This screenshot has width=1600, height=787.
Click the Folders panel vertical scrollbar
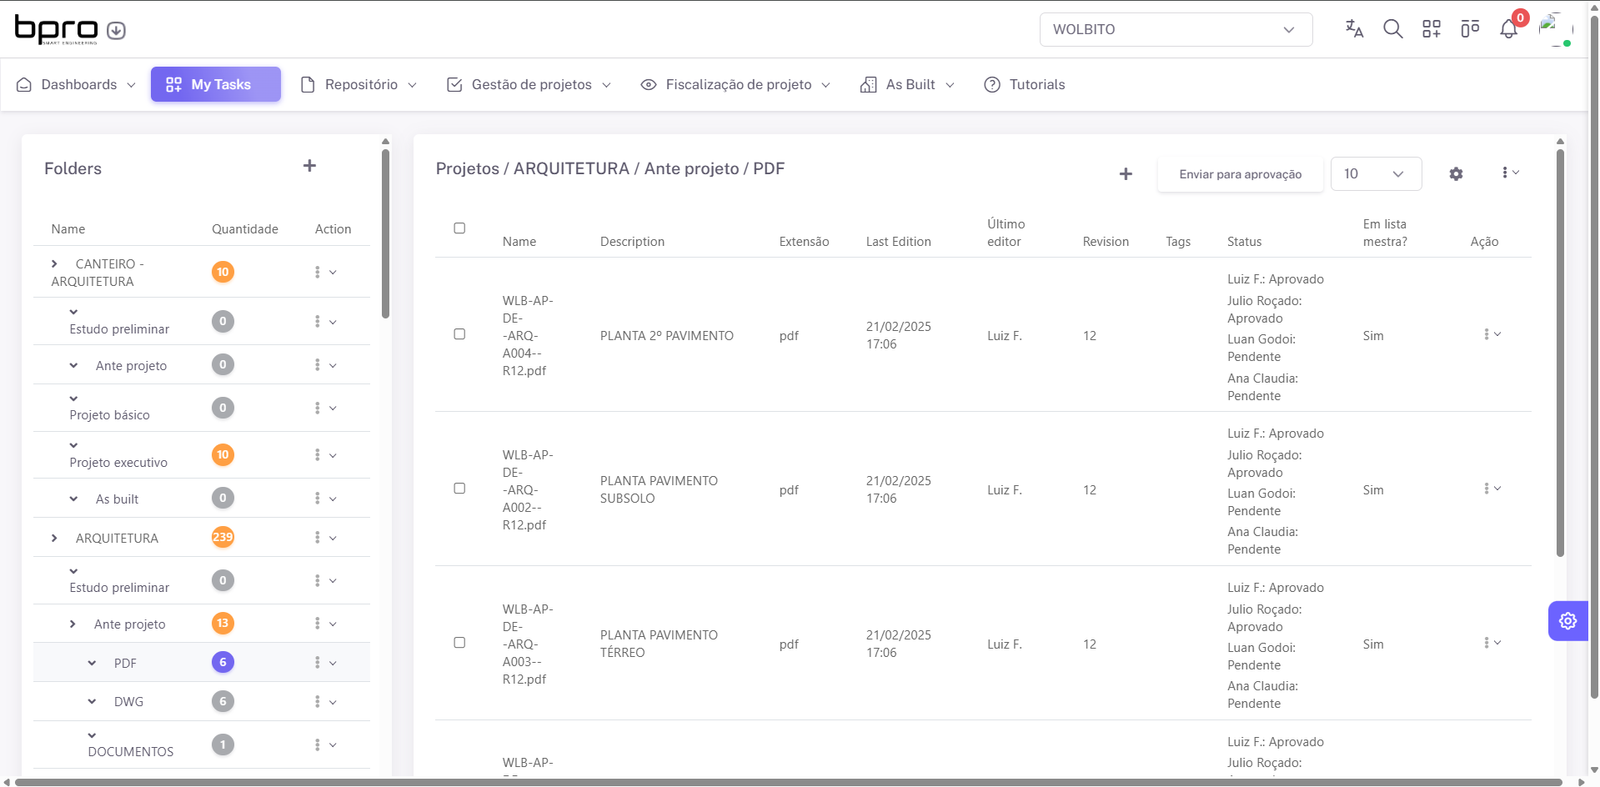click(385, 234)
